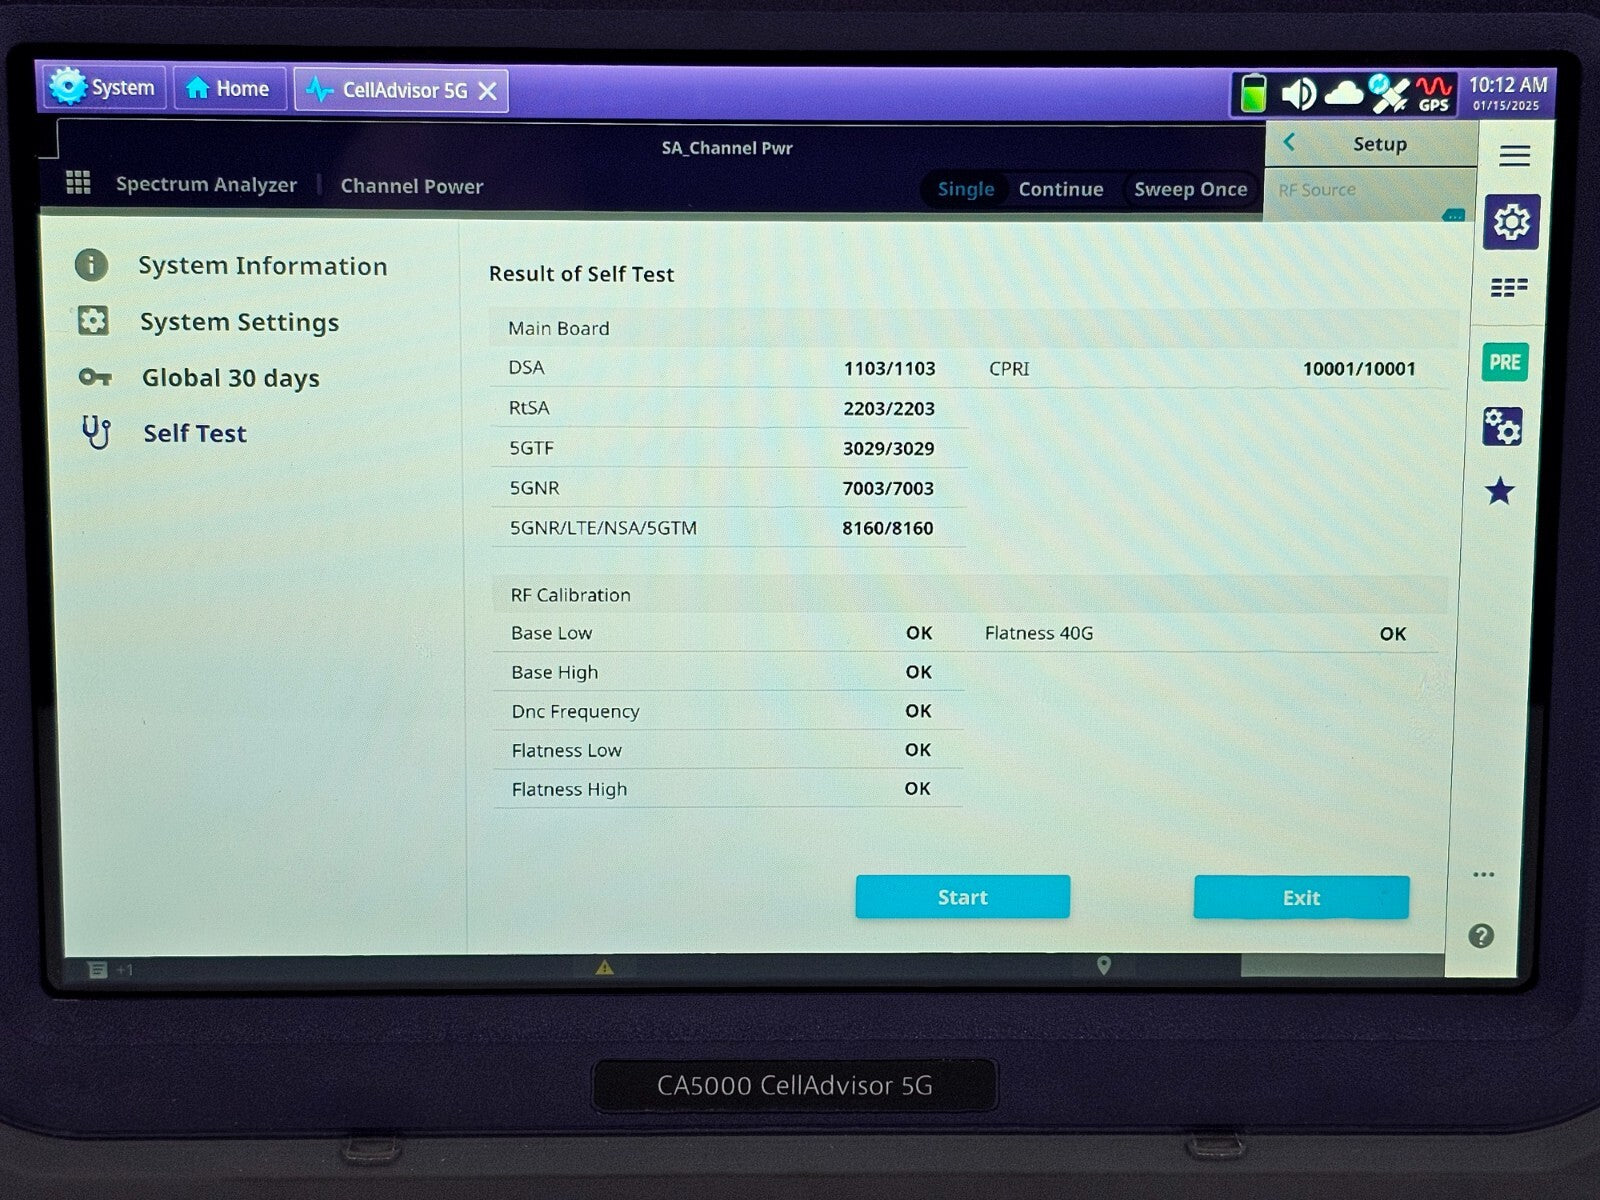Viewport: 1600px width, 1200px height.
Task: Open the log notes icon in status bar
Action: click(97, 969)
